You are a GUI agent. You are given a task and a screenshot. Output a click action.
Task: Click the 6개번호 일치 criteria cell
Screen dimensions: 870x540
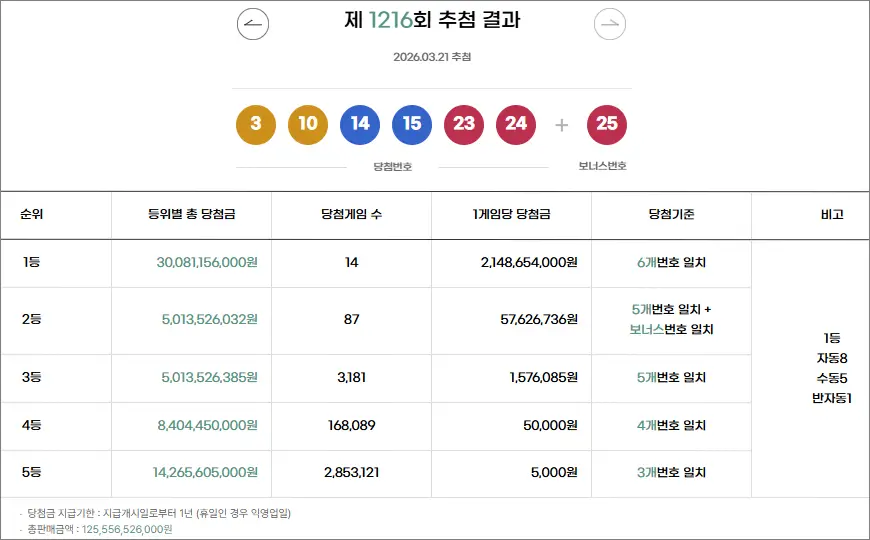tap(671, 262)
